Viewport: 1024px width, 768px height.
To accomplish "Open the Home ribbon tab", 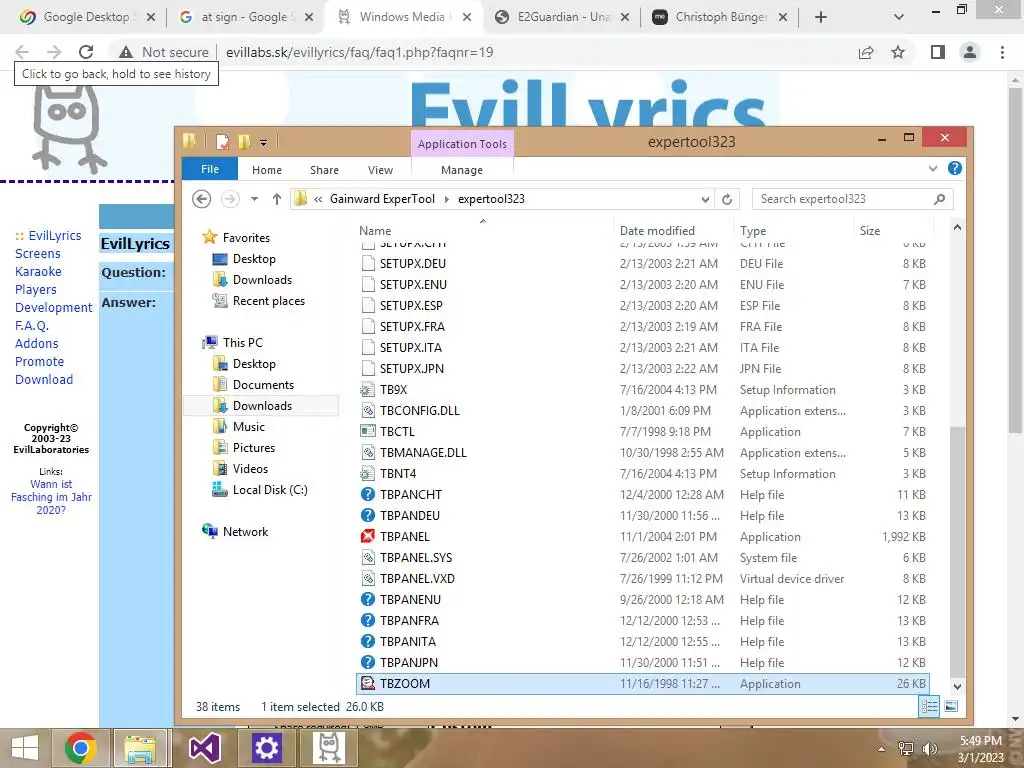I will point(266,170).
